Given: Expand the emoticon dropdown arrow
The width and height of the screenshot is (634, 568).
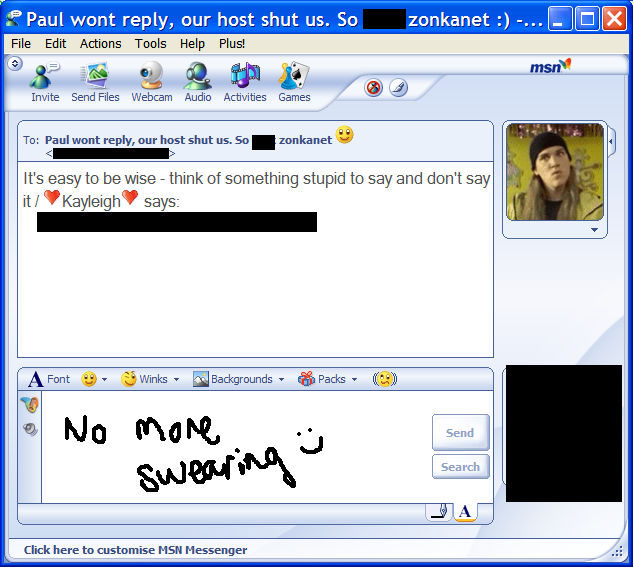Looking at the screenshot, I should pos(104,379).
